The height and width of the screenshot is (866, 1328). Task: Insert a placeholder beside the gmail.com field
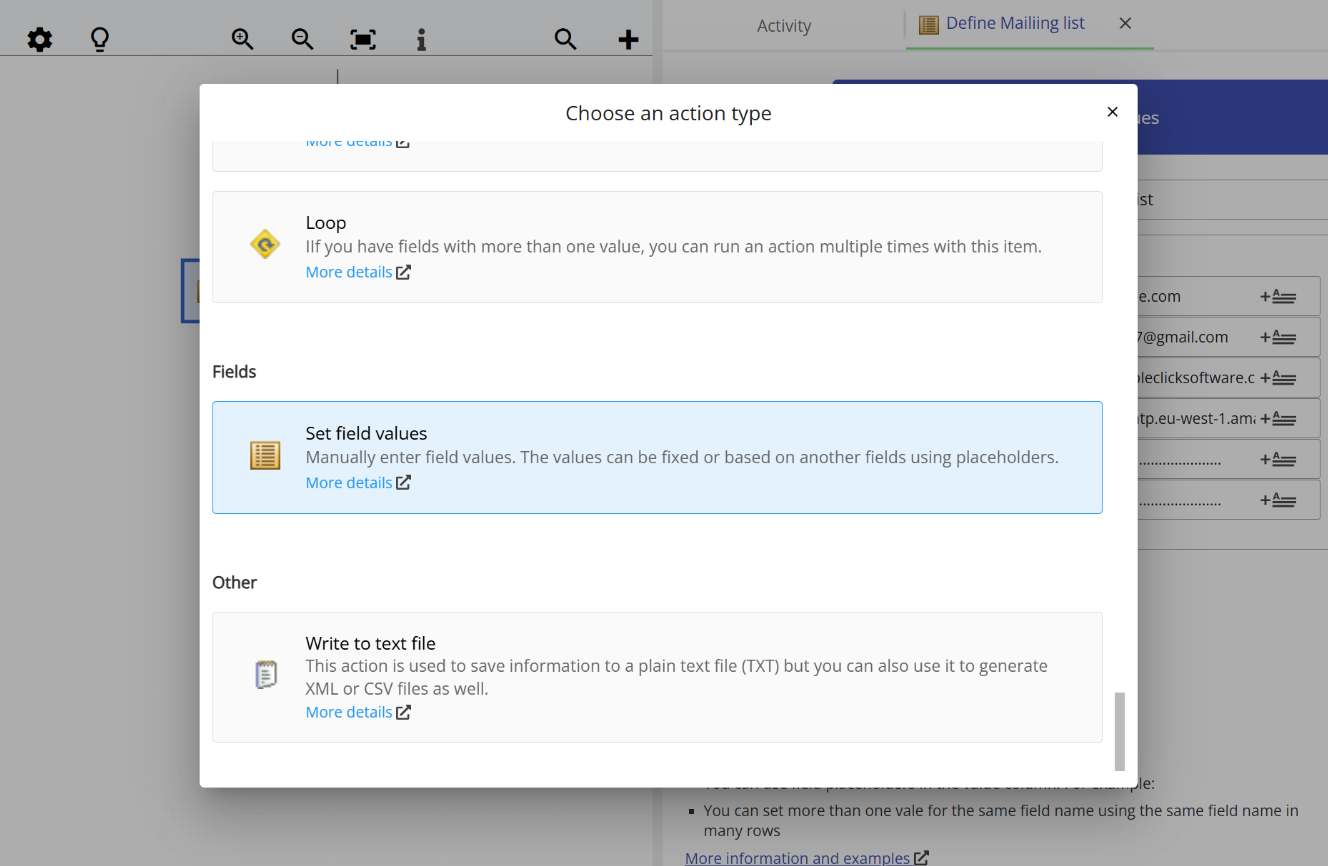point(1280,337)
